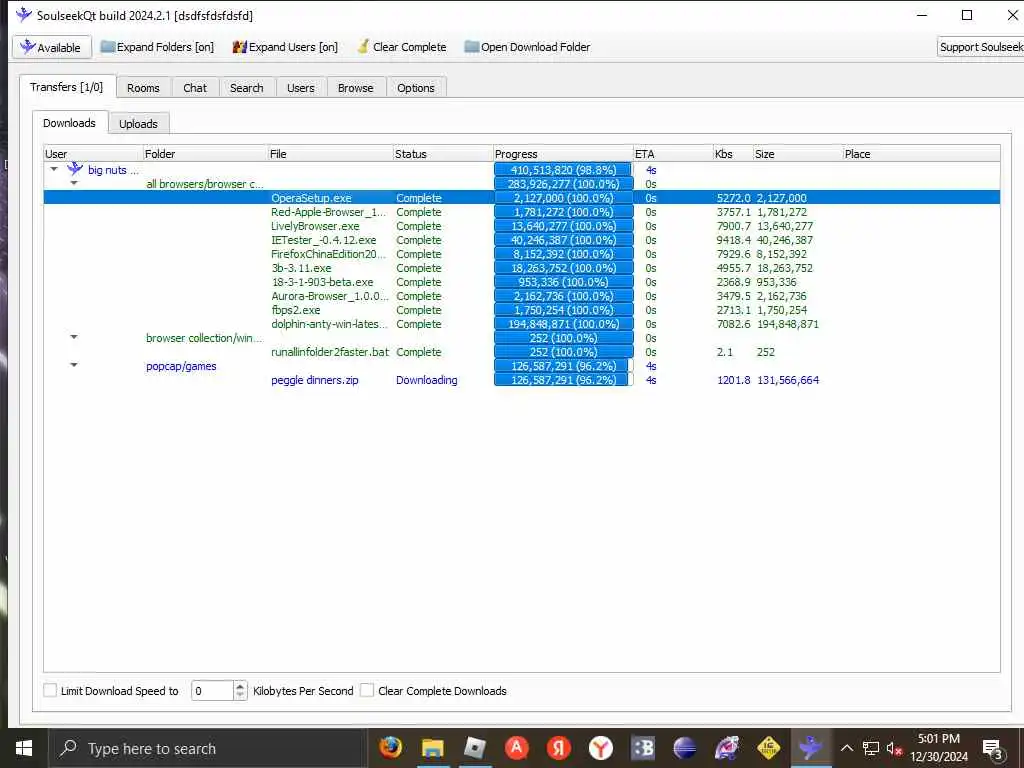The height and width of the screenshot is (768, 1024).
Task: Open the Yandex Я icon in taskbar
Action: coord(558,748)
